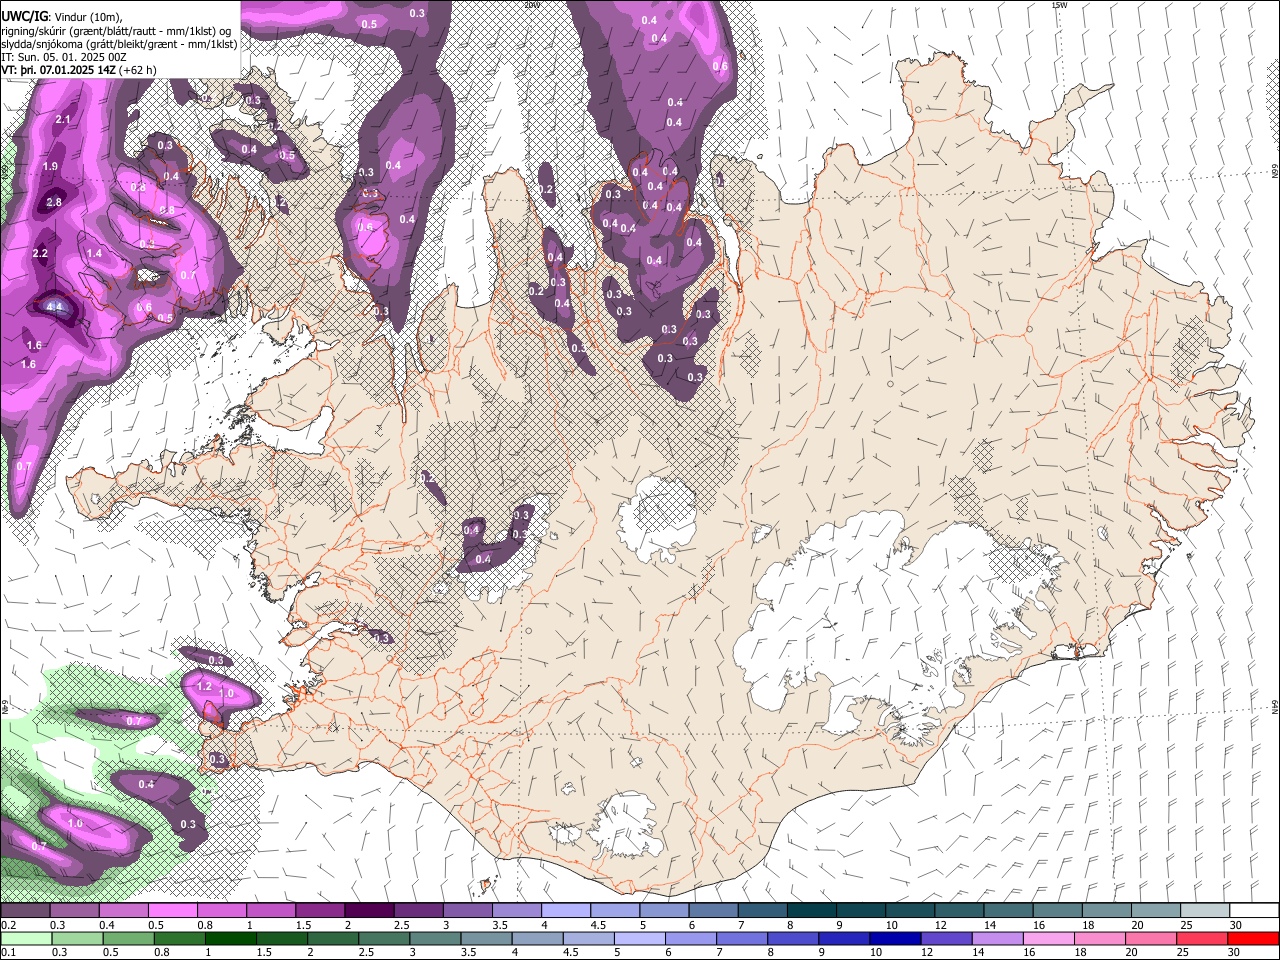The width and height of the screenshot is (1280, 960).
Task: Click the bright pink 0.5 swatch, upper legend row
Action: (x=172, y=911)
